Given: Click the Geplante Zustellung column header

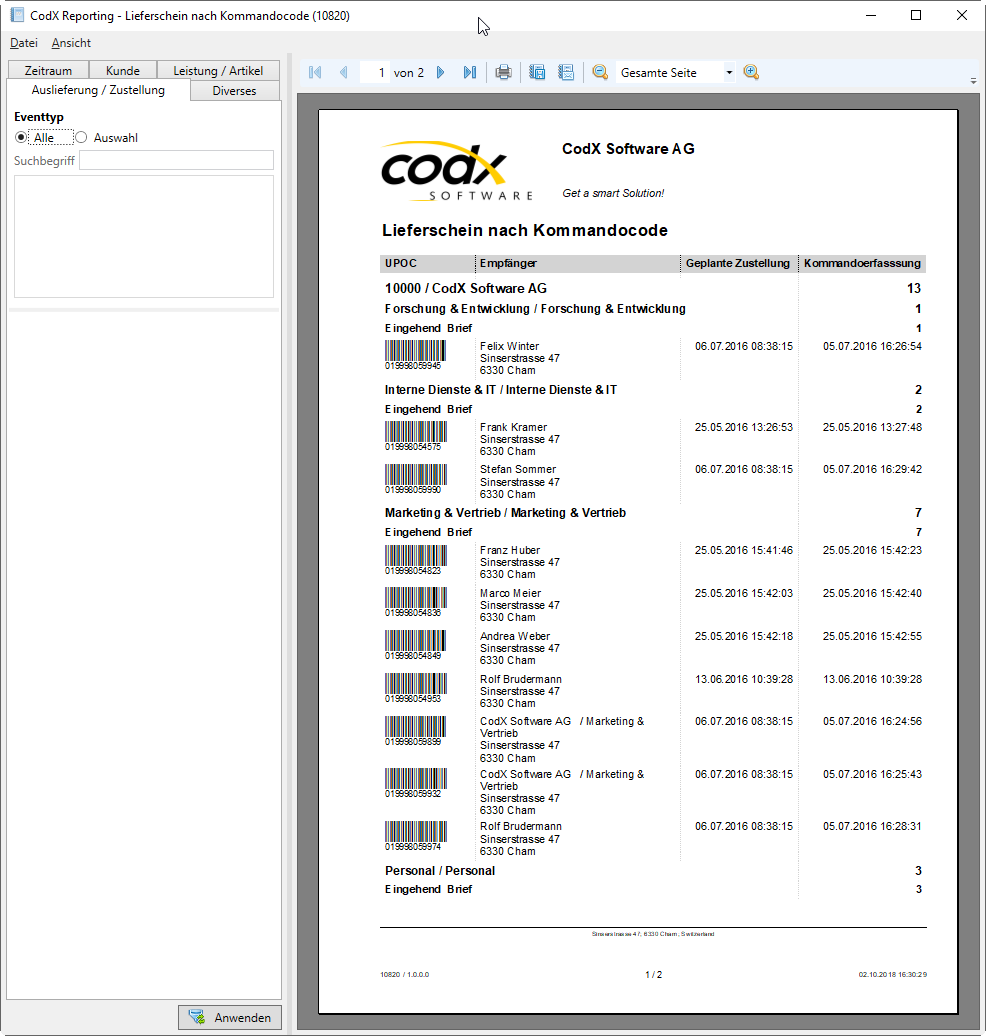Looking at the screenshot, I should click(738, 263).
